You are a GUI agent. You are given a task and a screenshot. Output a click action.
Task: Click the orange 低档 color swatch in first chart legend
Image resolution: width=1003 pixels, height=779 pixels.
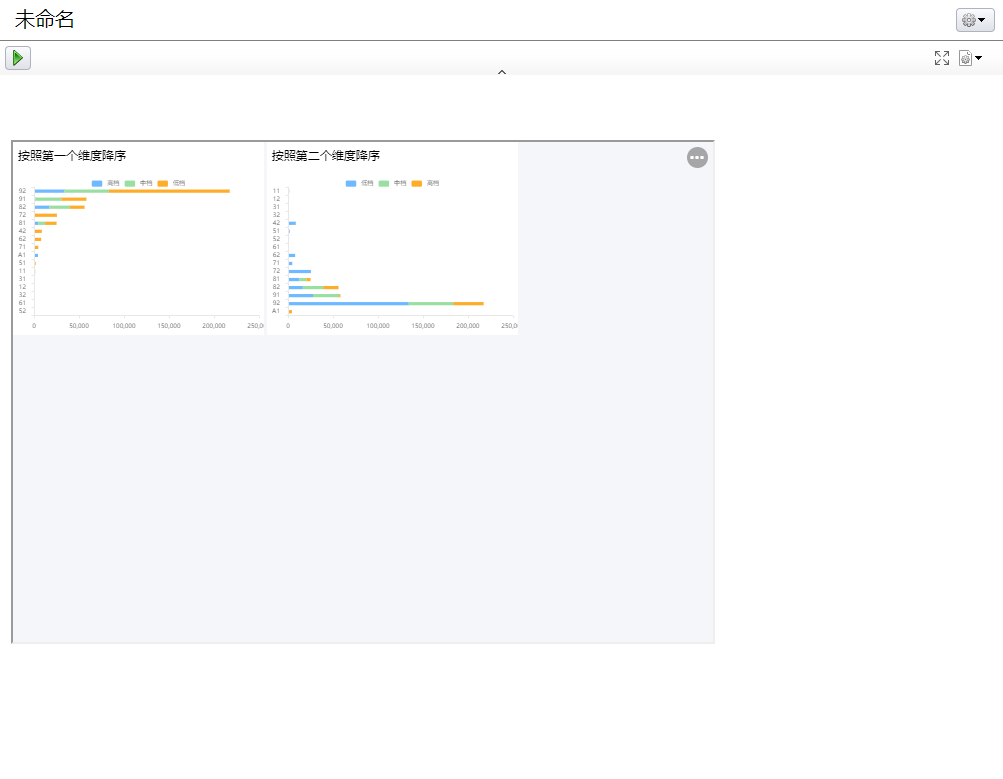point(163,183)
